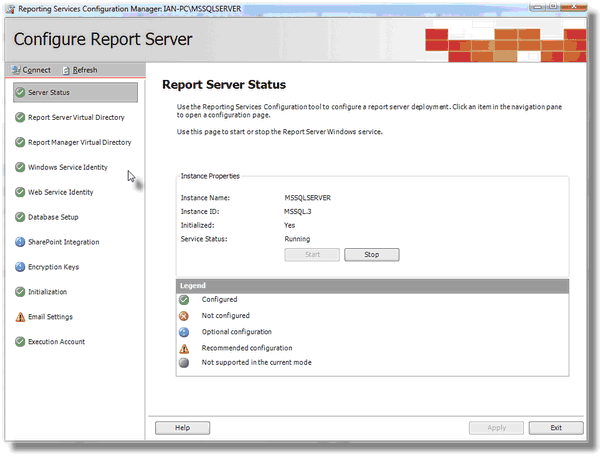Click the Optional configuration legend text
Viewport: 605px width, 459px height.
(237, 332)
